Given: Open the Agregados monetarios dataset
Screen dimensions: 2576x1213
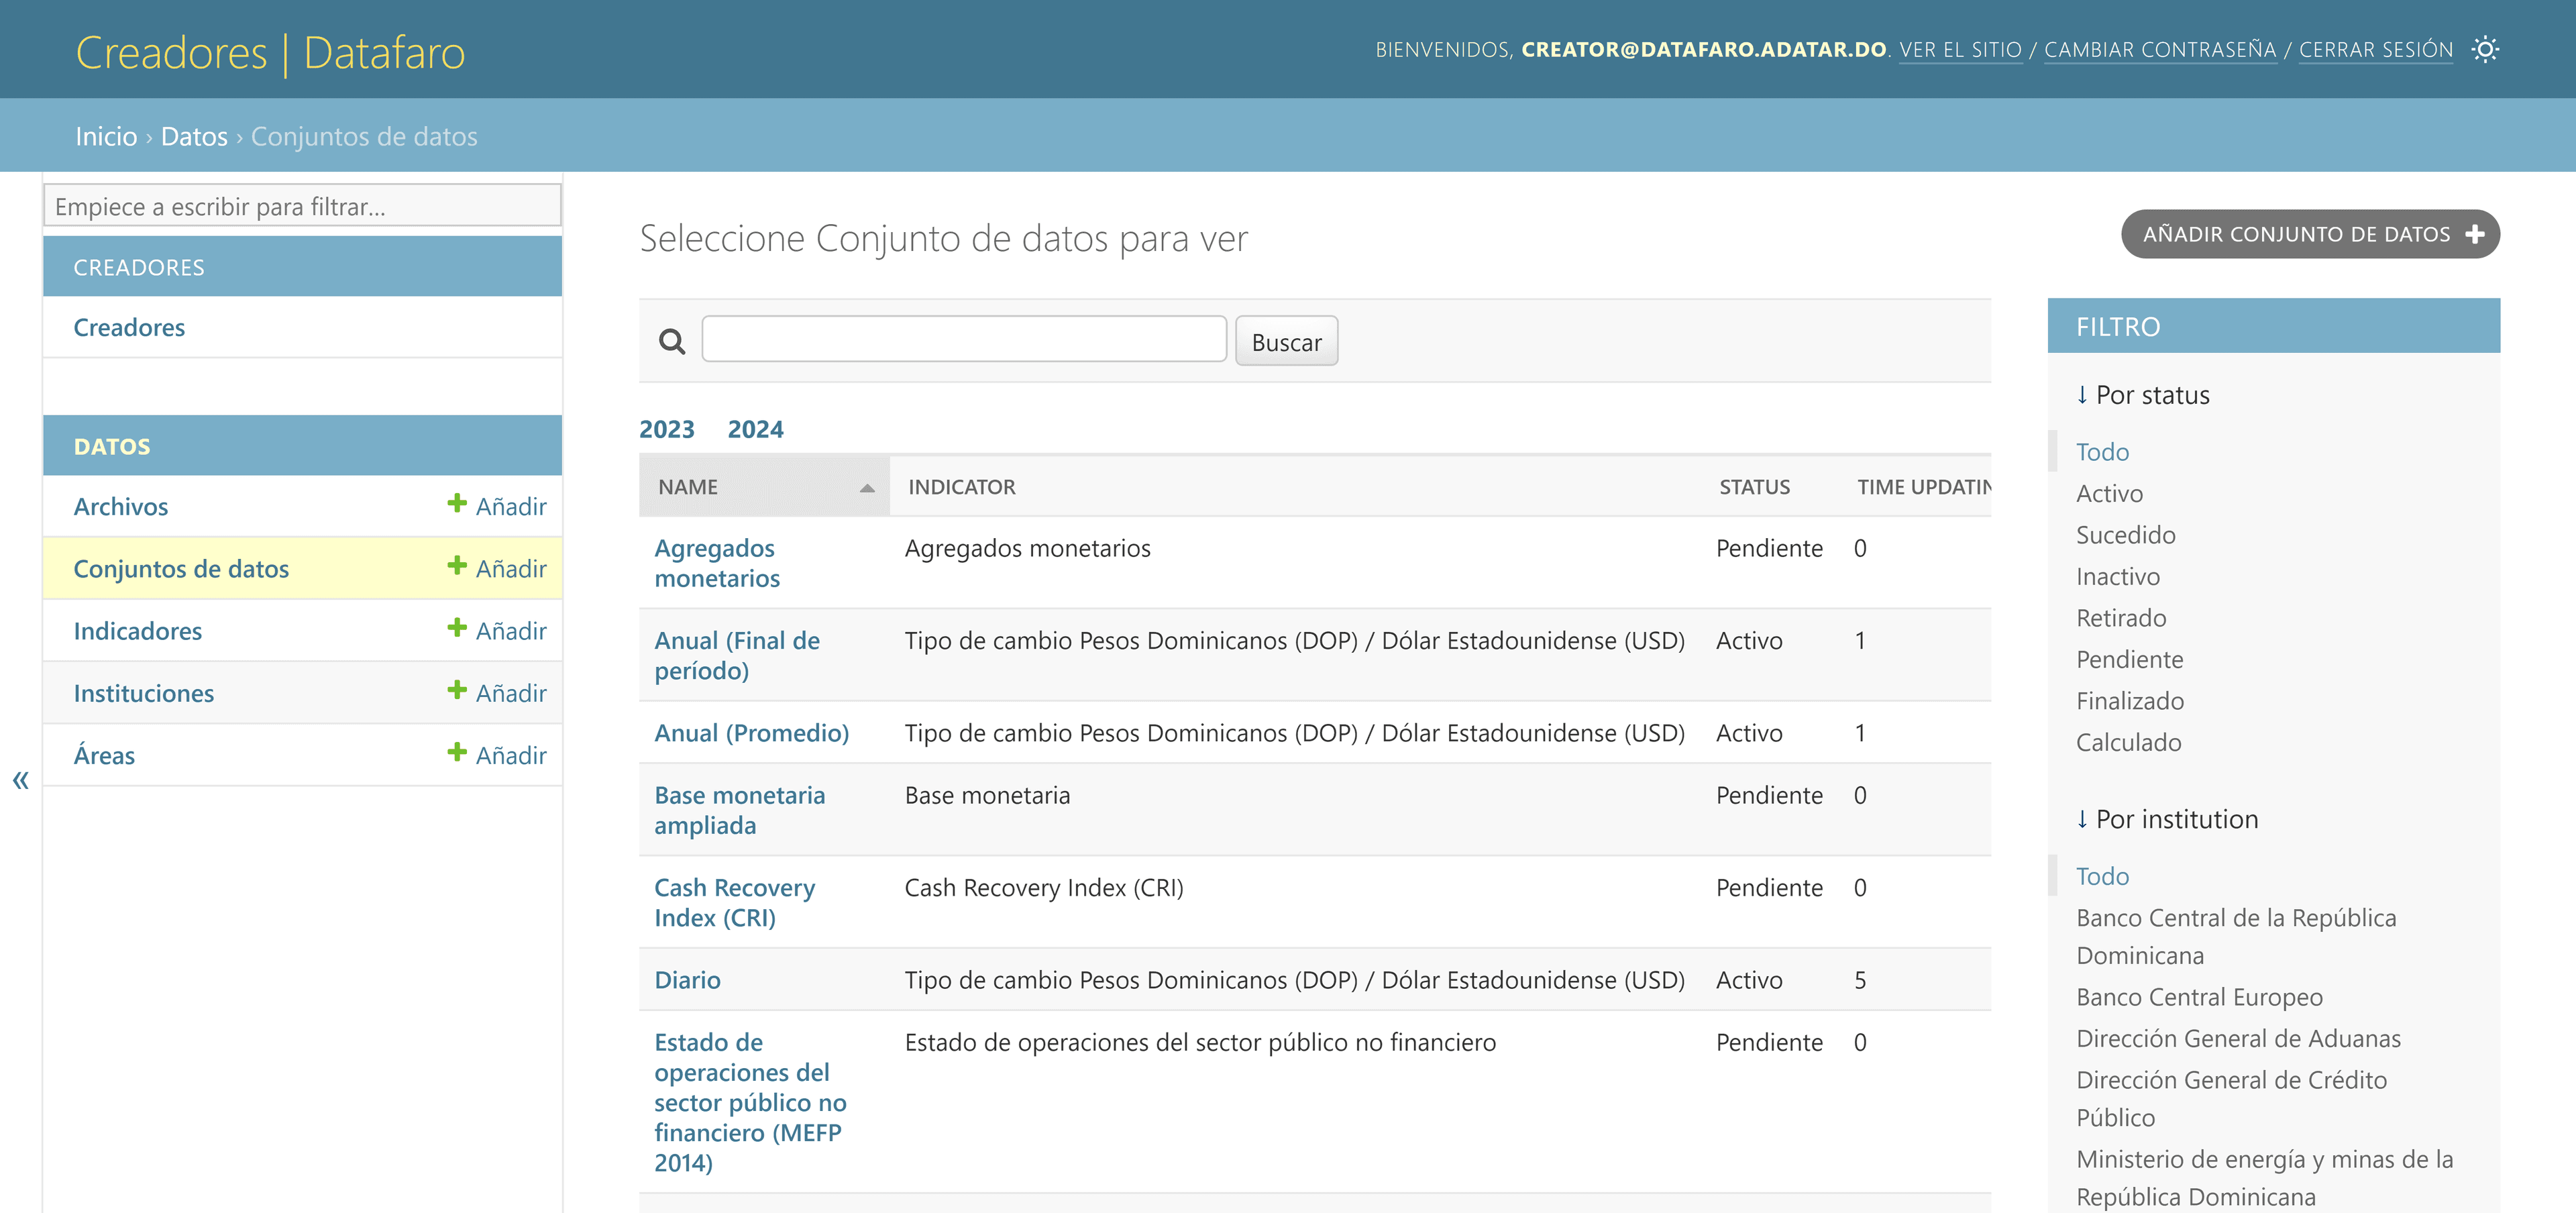Looking at the screenshot, I should pos(717,563).
